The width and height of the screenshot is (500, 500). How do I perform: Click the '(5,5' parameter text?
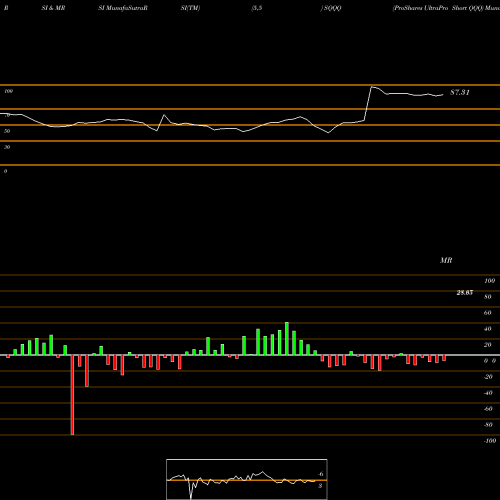pos(257,8)
